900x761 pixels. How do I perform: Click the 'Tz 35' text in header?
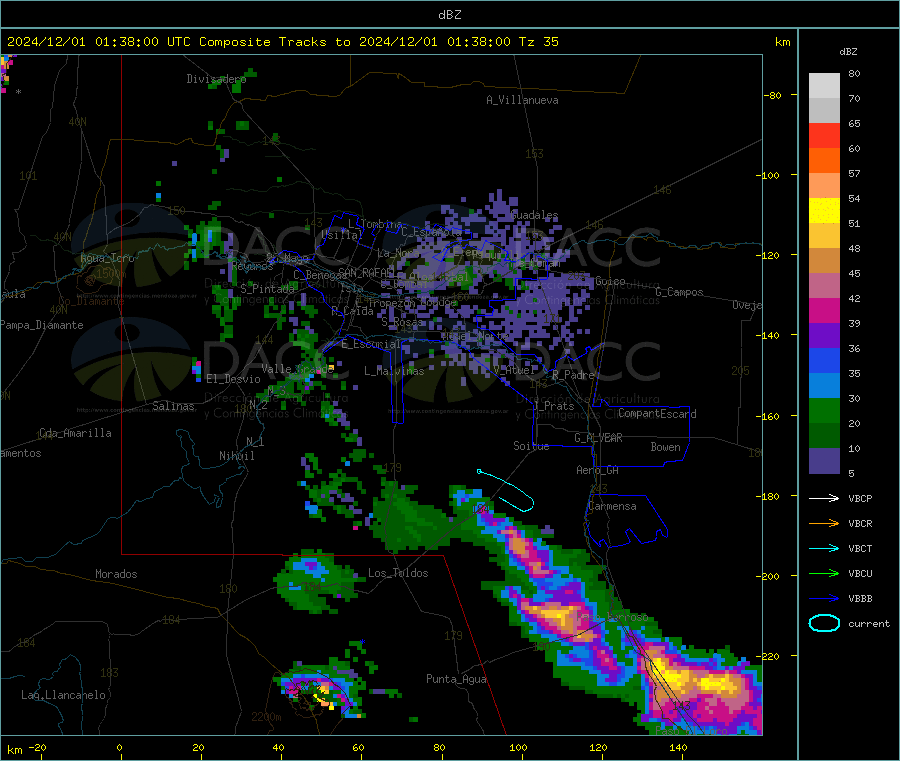point(538,42)
